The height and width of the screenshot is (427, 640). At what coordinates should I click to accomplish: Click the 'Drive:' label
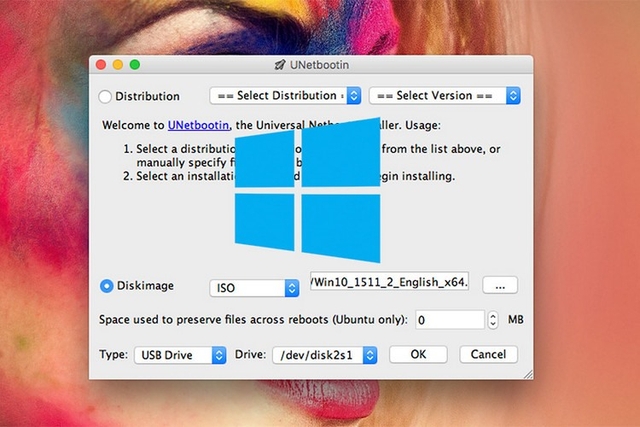pos(250,354)
